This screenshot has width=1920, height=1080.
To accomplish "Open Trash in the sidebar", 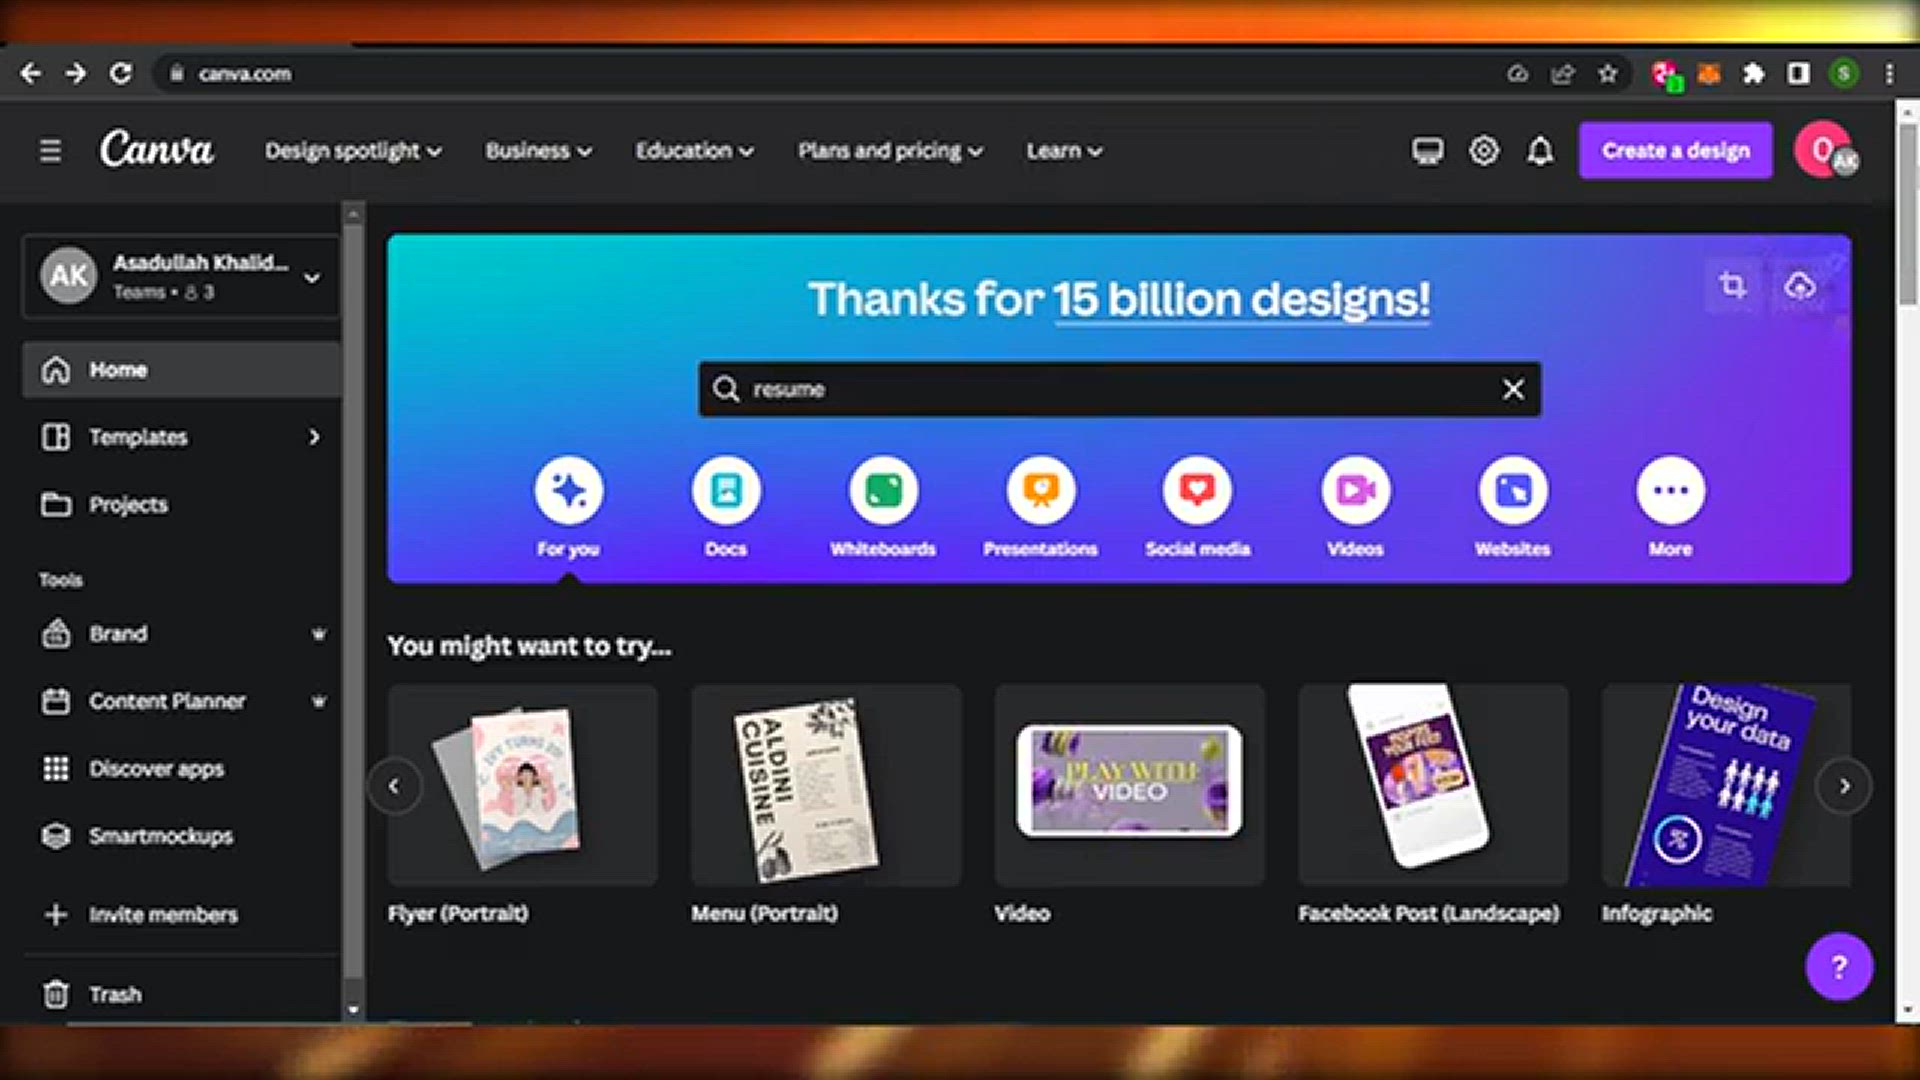I will (x=181, y=994).
